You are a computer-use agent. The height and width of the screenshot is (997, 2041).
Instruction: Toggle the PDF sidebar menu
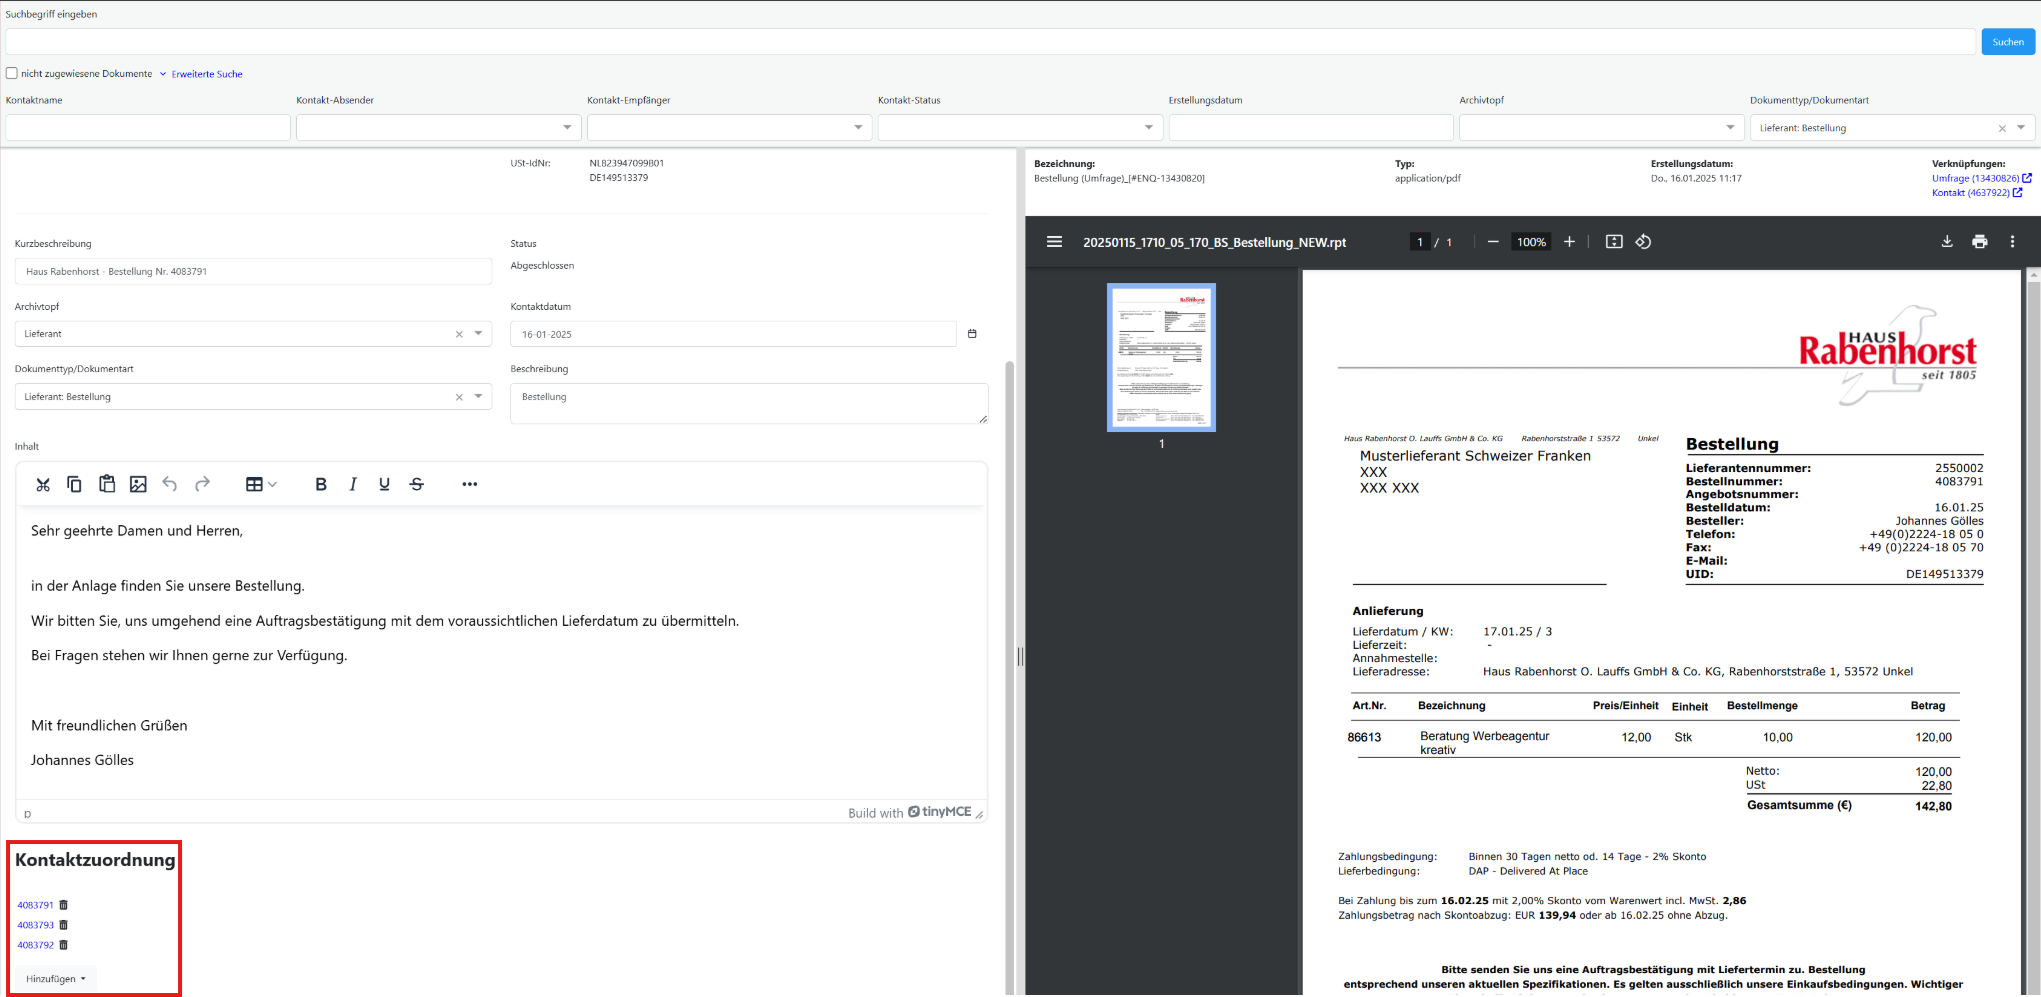pyautogui.click(x=1054, y=242)
